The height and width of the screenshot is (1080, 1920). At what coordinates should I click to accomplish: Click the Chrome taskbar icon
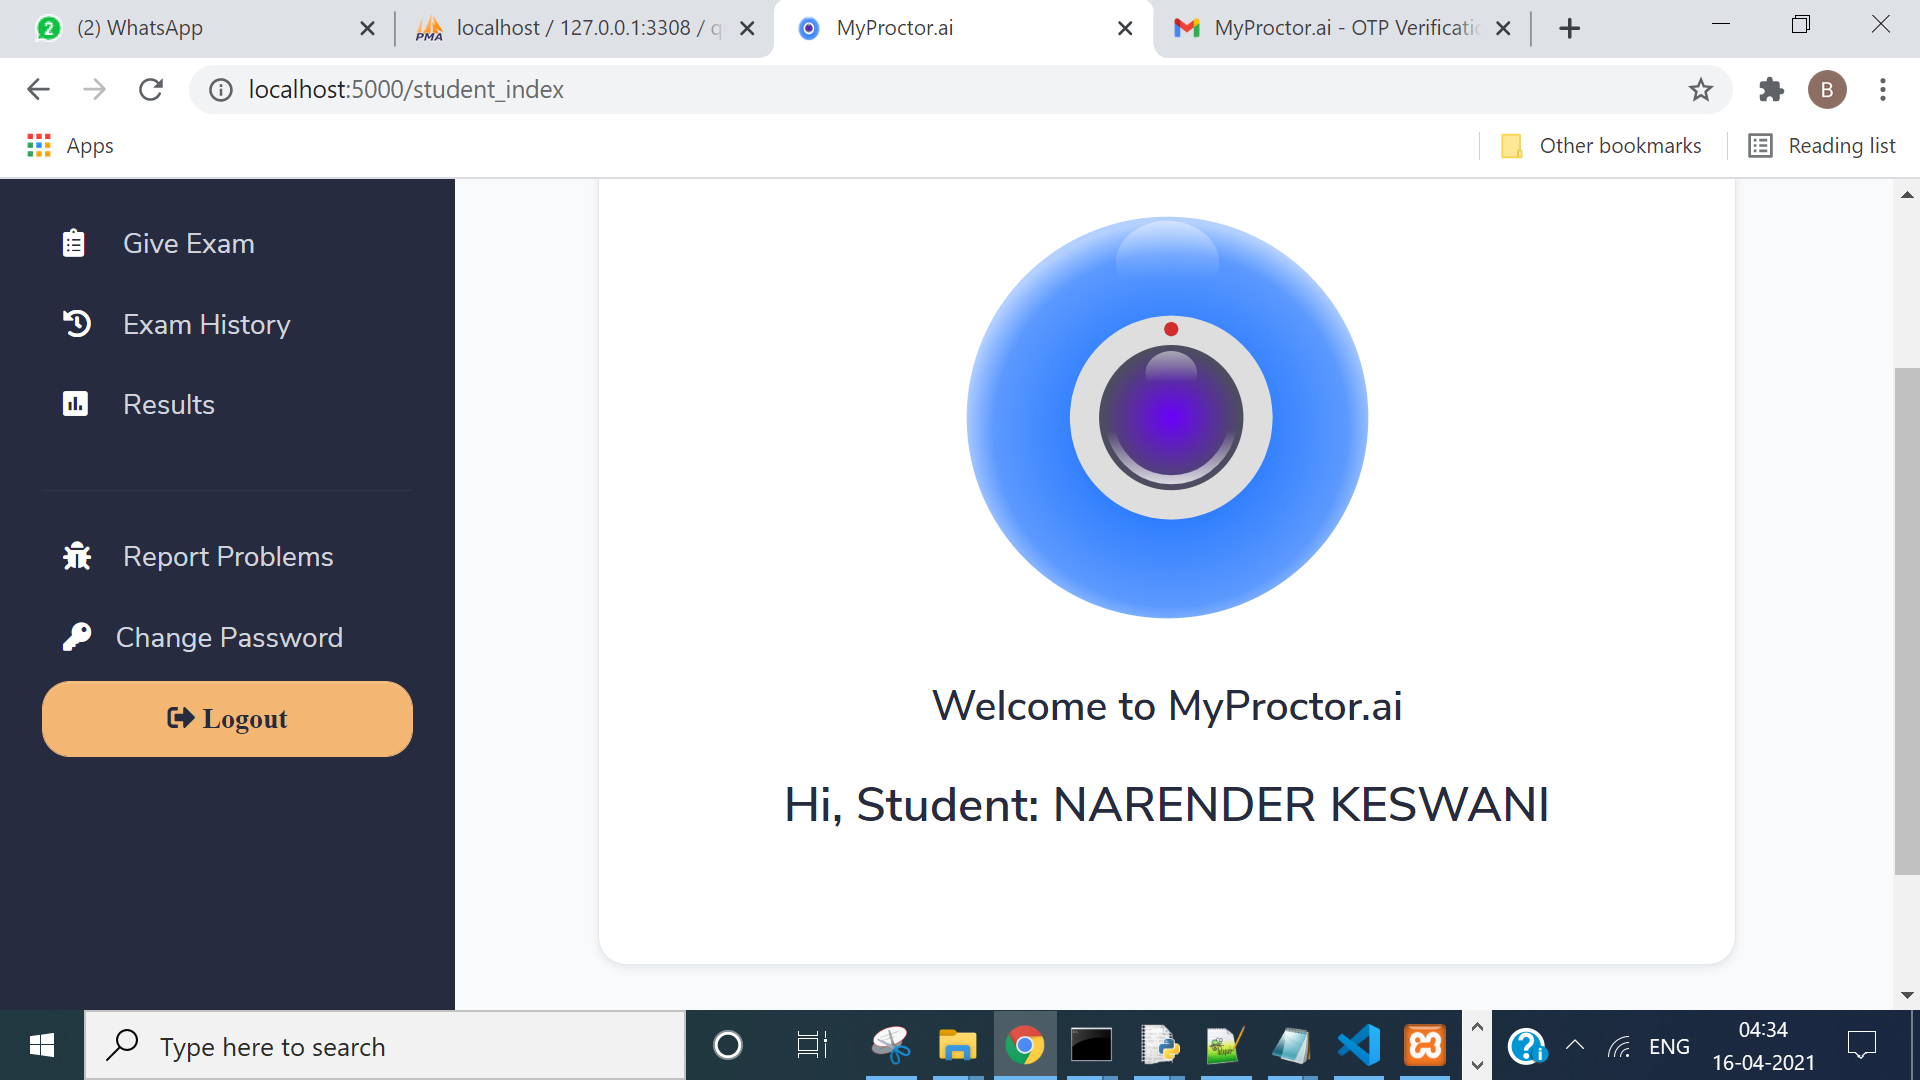tap(1024, 1046)
